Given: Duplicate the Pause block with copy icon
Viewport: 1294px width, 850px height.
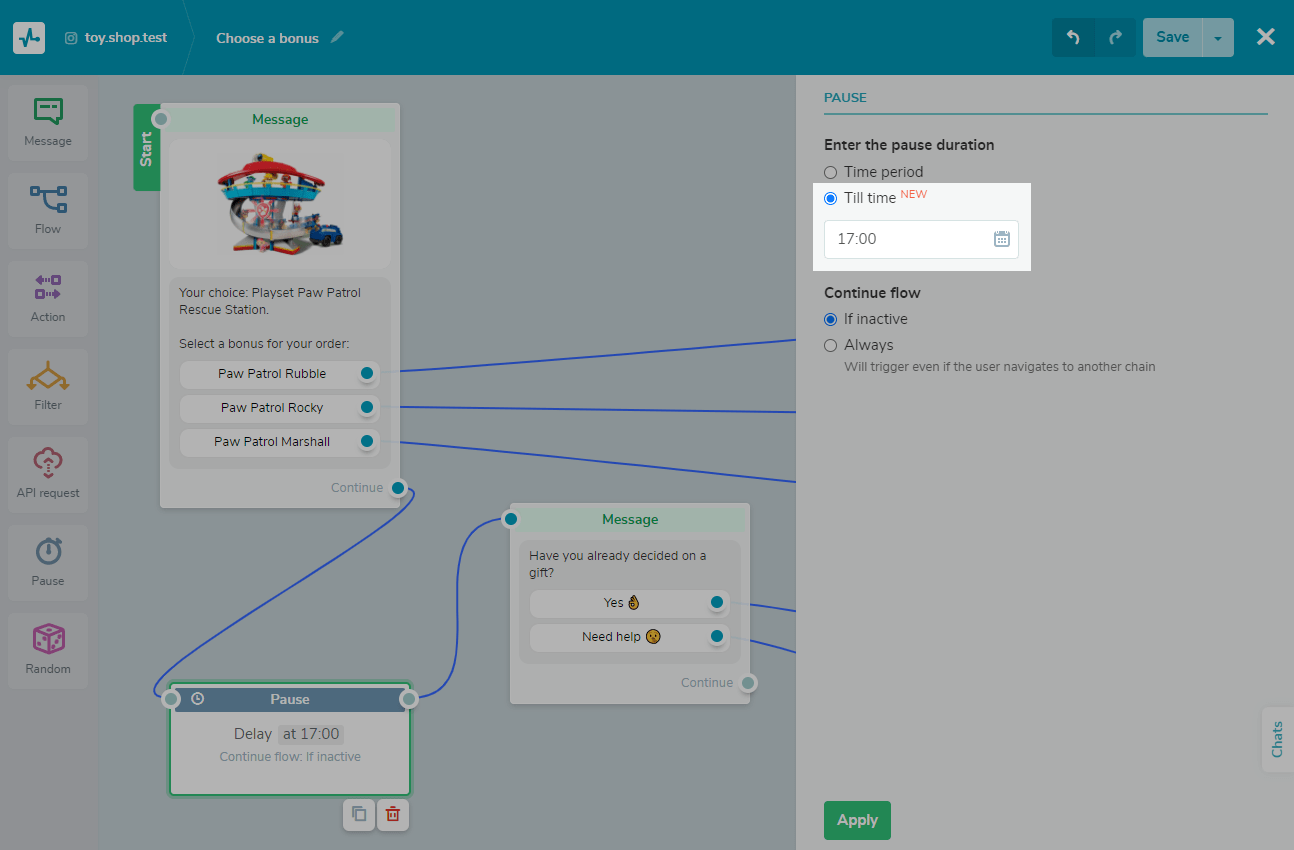Looking at the screenshot, I should coord(359,814).
